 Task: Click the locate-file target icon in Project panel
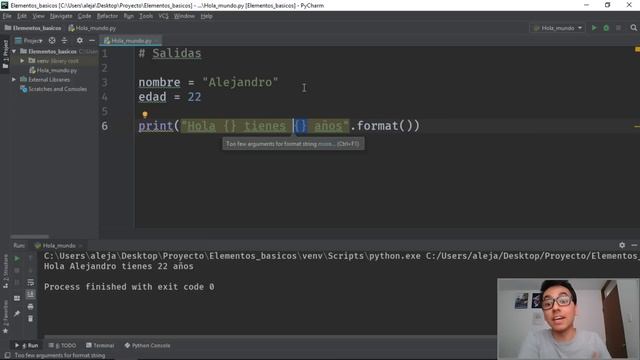pyautogui.click(x=52, y=40)
